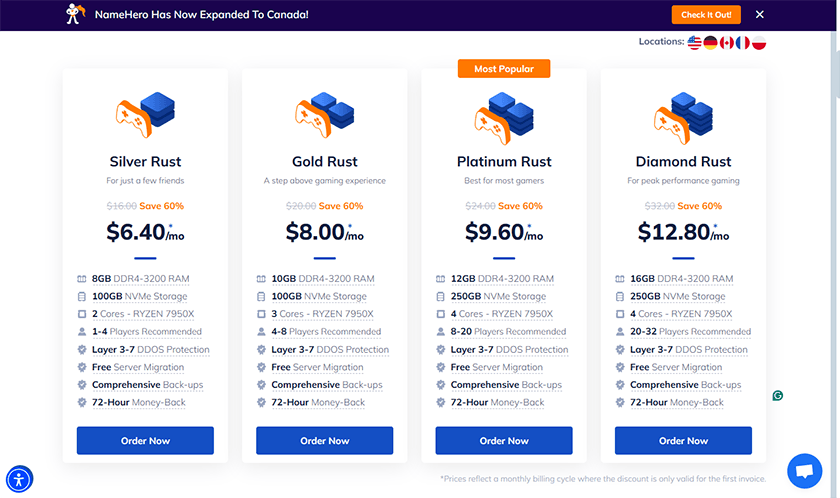
Task: Choose the Canada flag location
Action: pos(727,43)
